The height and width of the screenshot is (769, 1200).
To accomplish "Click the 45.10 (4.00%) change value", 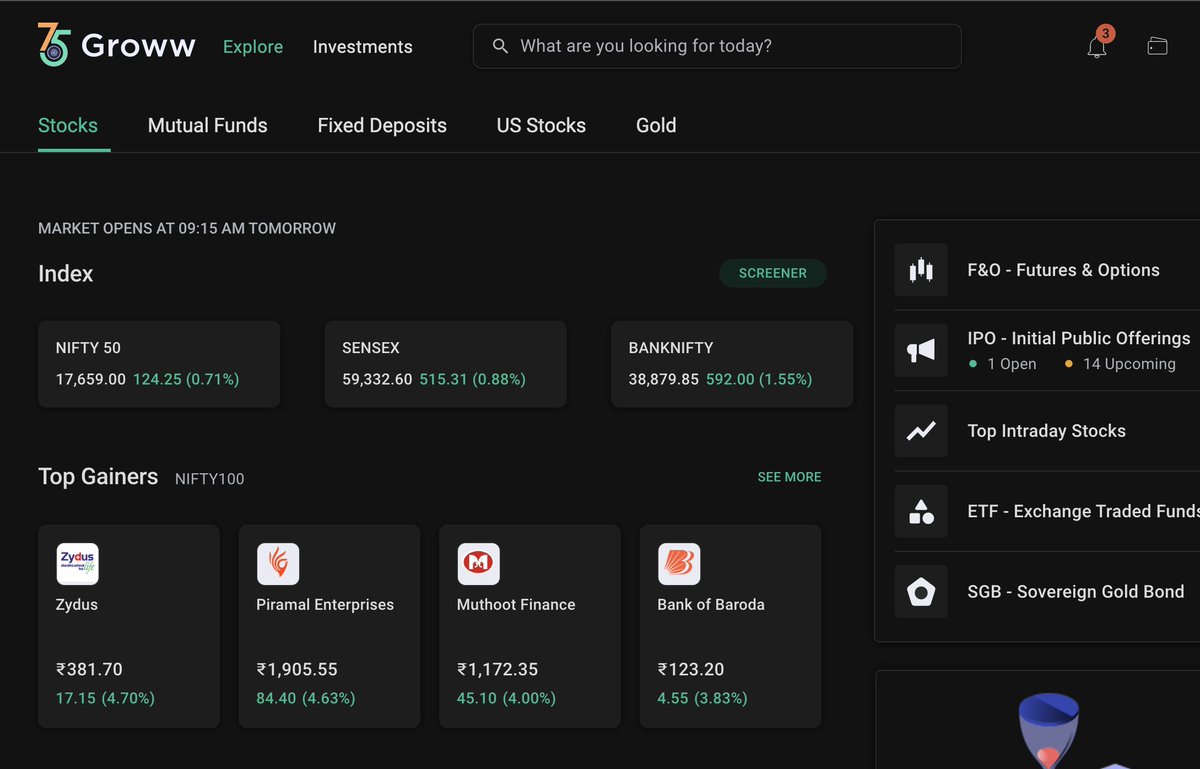I will pos(506,698).
